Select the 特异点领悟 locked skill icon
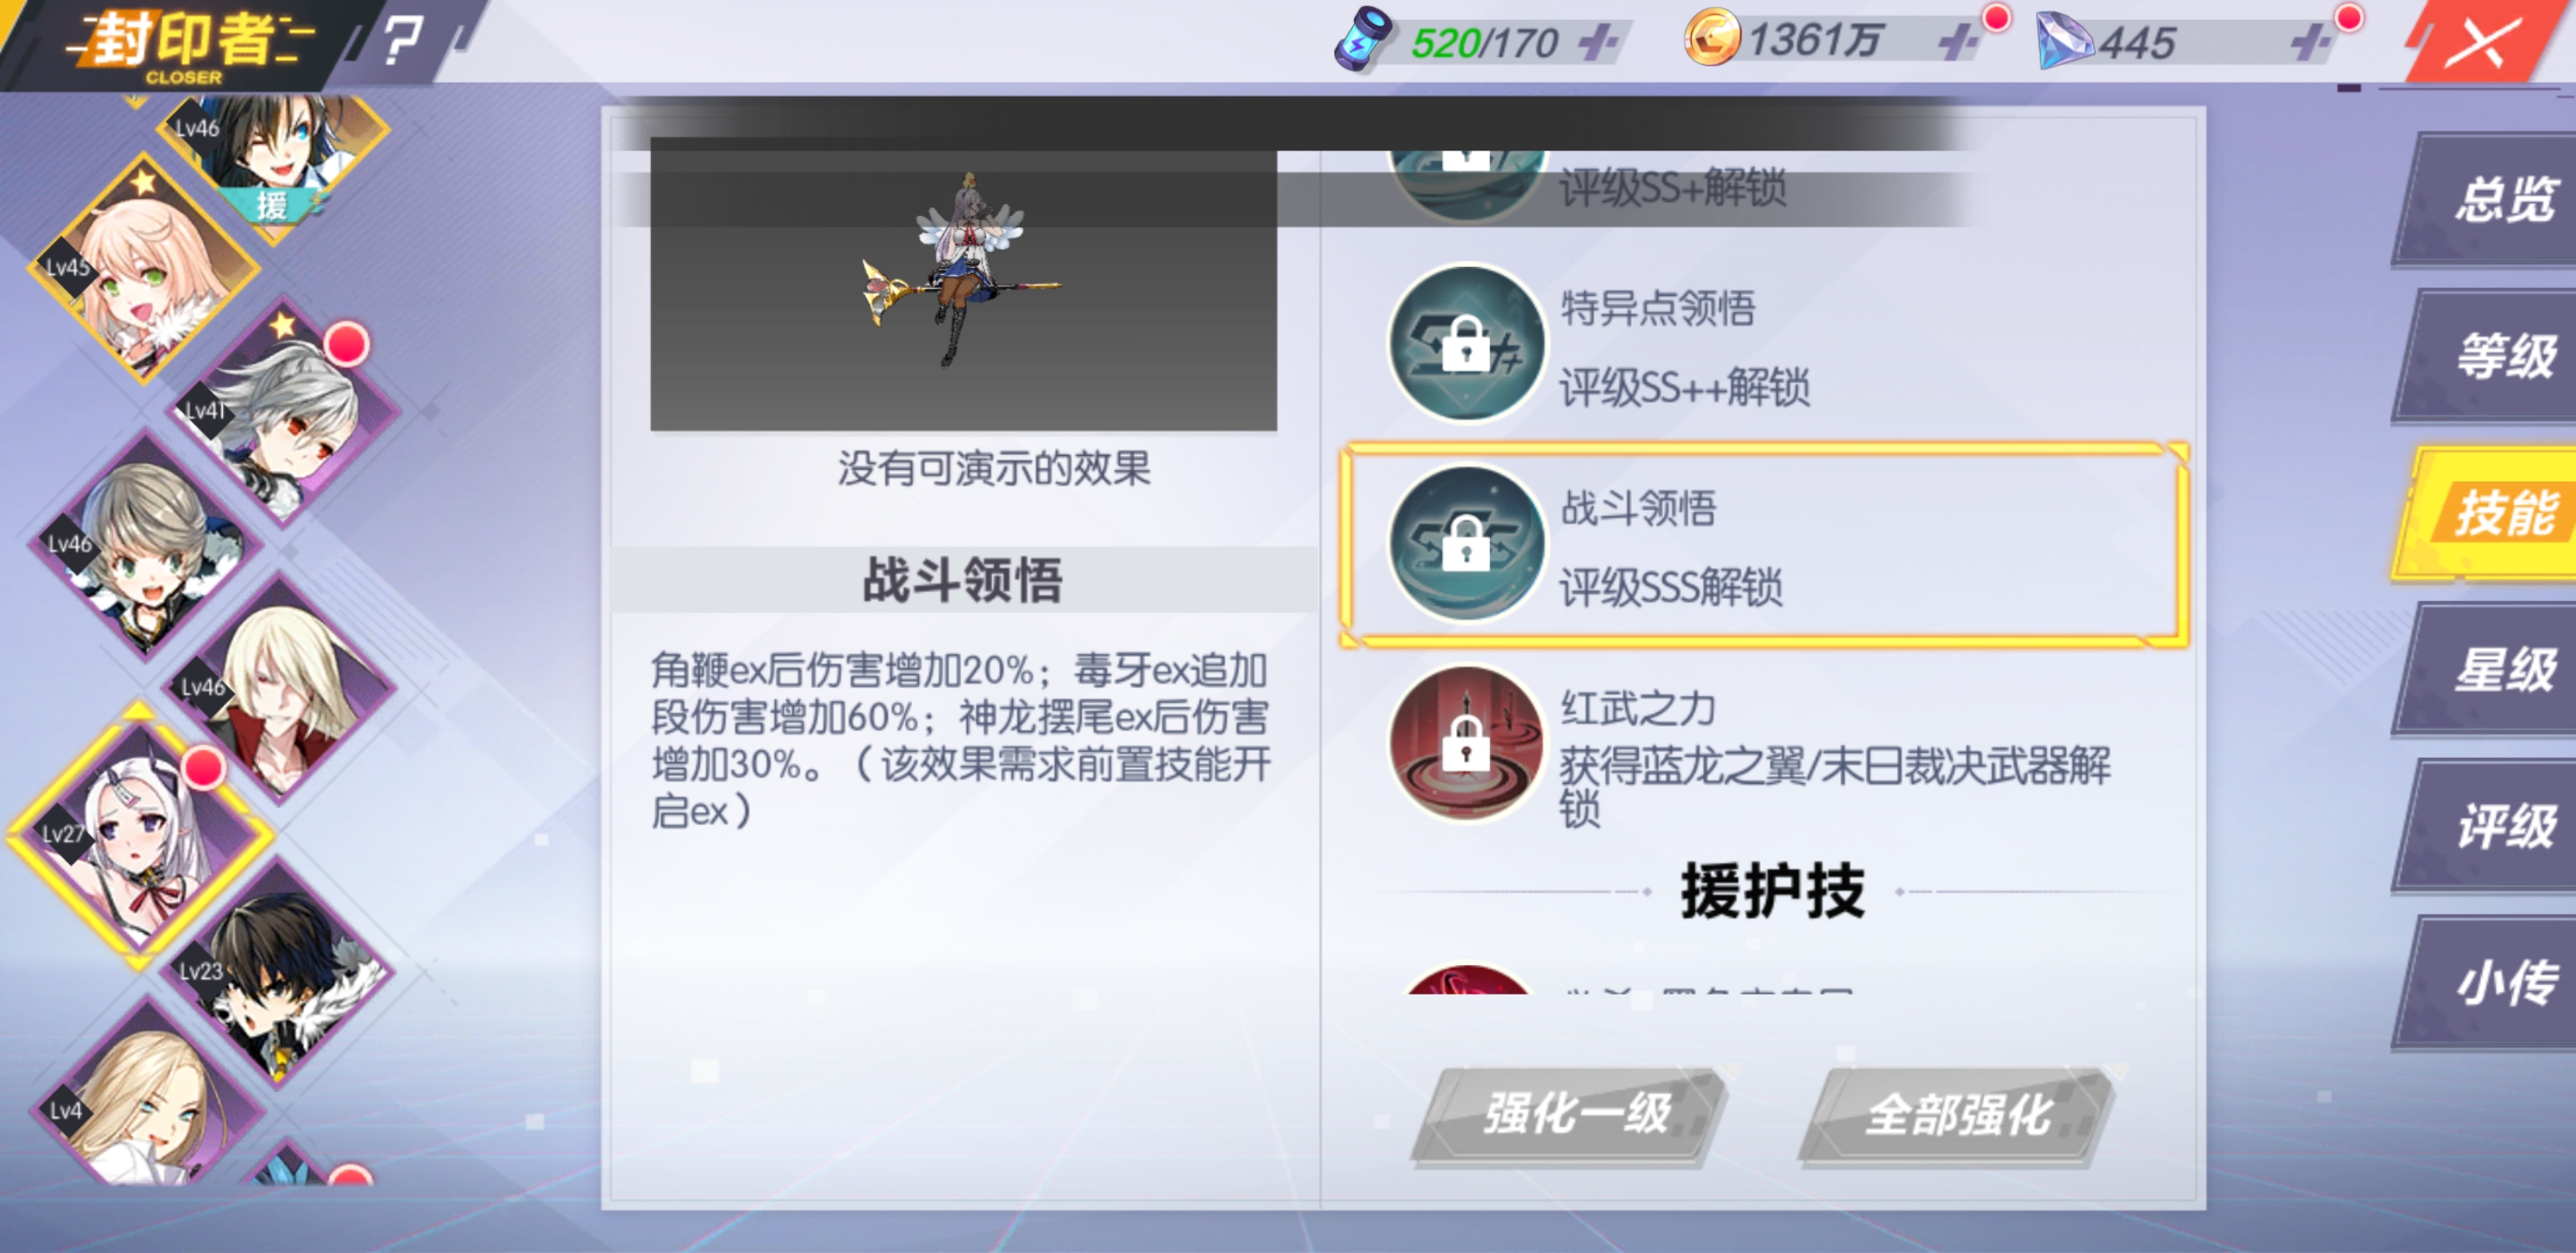This screenshot has height=1253, width=2576. [x=1466, y=343]
